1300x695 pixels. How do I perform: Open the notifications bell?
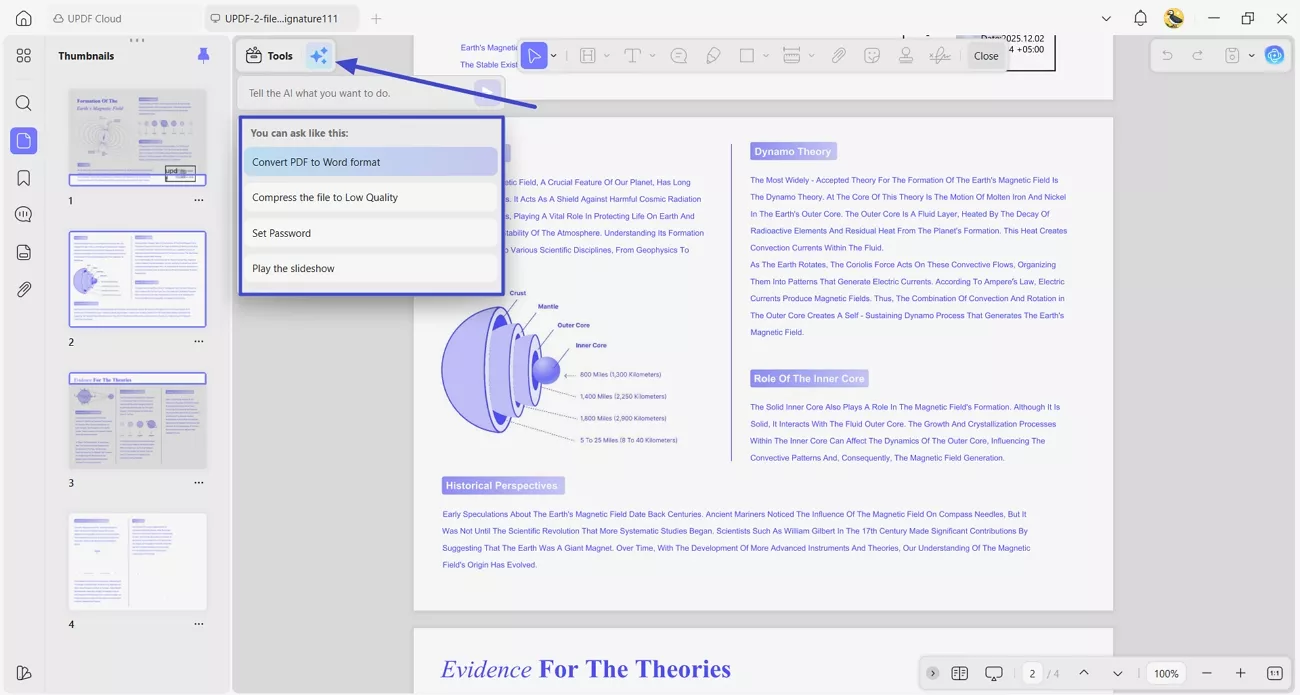tap(1140, 18)
